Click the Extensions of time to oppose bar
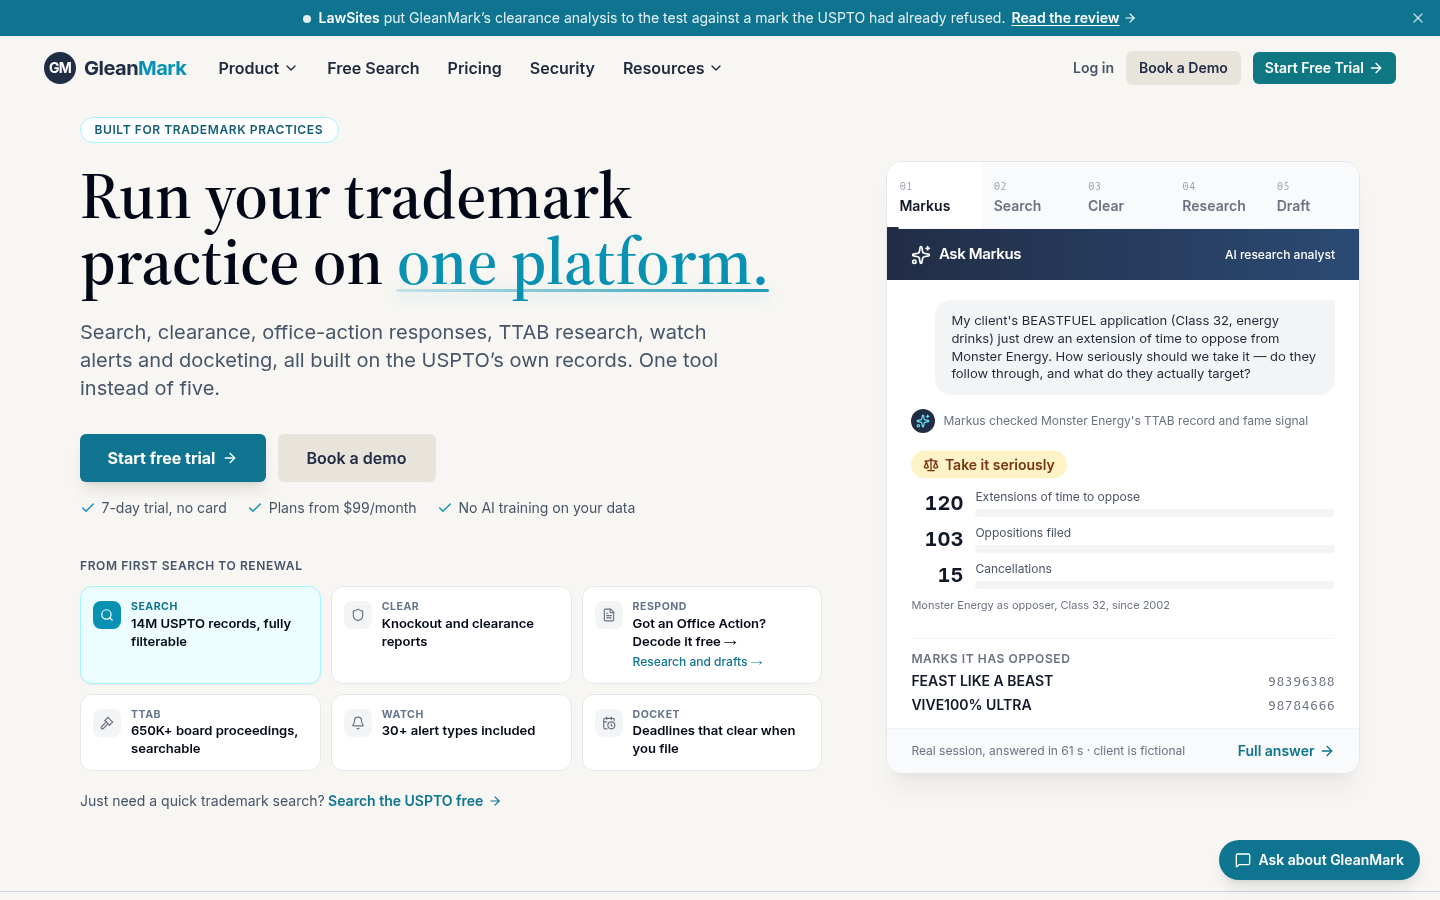The height and width of the screenshot is (900, 1440). [1155, 513]
